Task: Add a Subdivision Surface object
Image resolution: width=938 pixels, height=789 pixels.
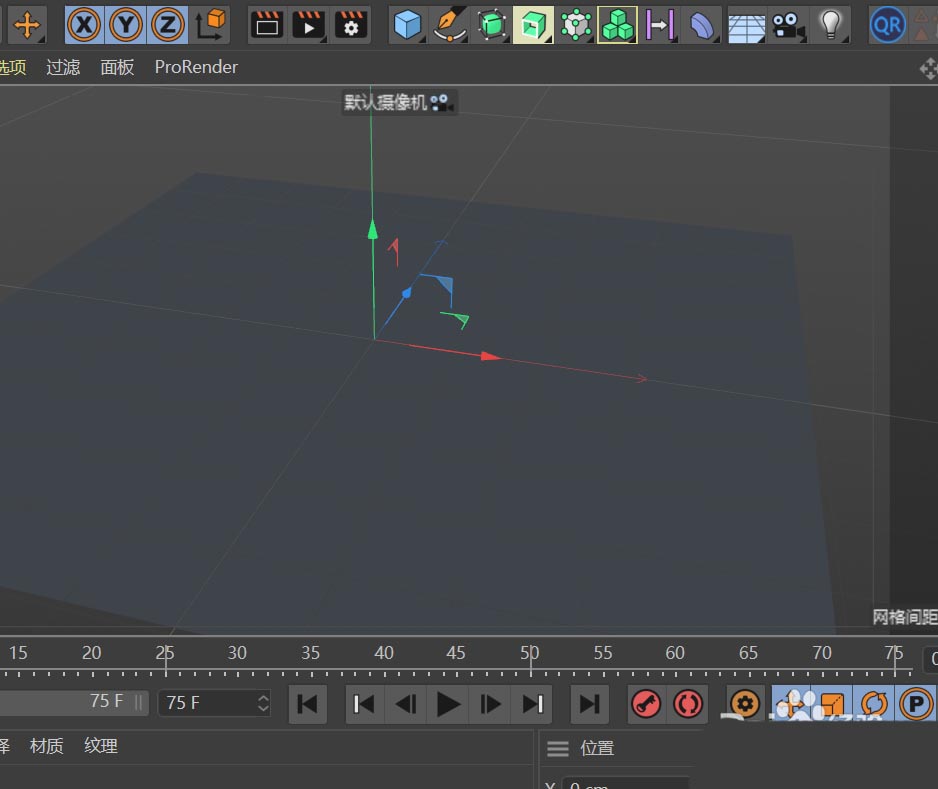Action: pyautogui.click(x=491, y=24)
